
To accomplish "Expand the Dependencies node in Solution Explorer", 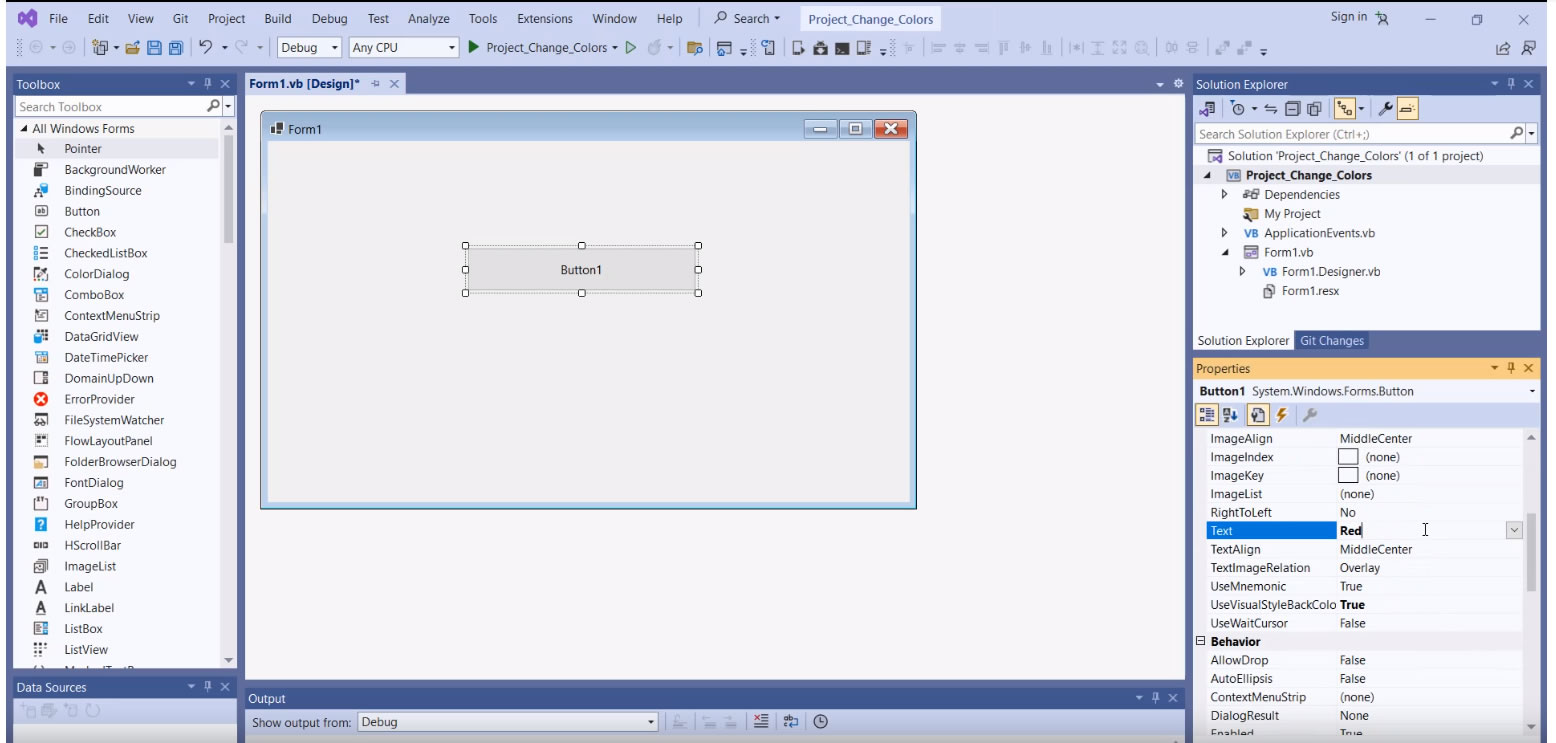I will (x=1225, y=195).
